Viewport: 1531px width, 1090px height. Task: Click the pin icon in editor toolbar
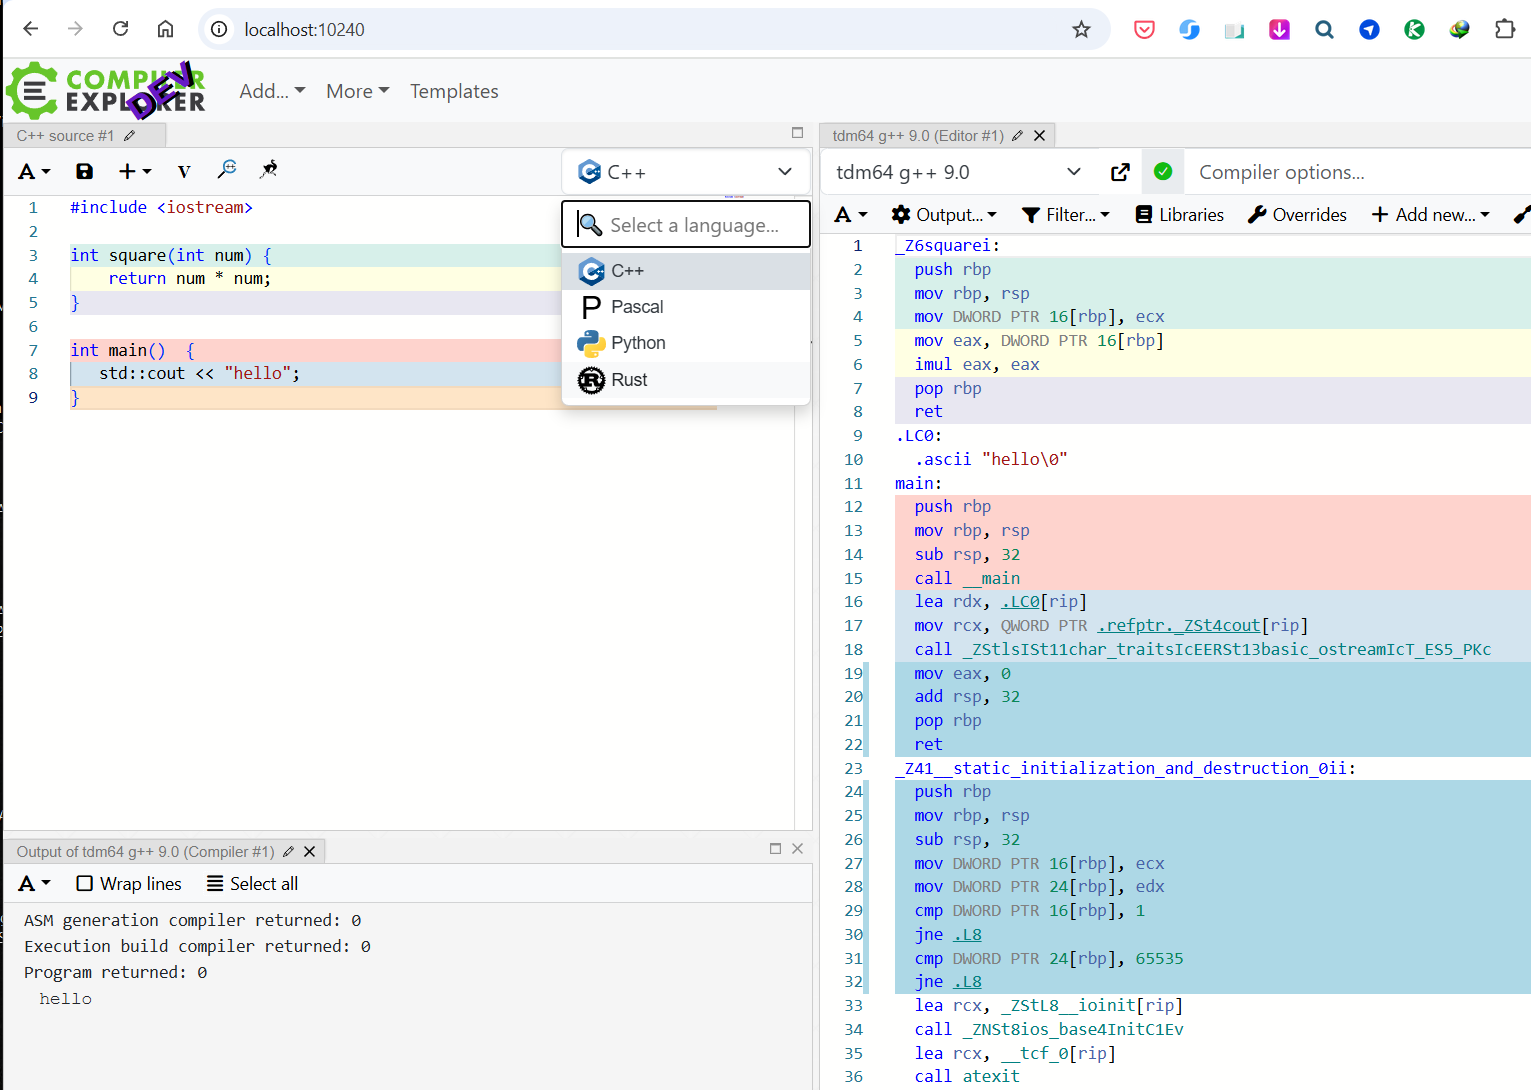268,170
